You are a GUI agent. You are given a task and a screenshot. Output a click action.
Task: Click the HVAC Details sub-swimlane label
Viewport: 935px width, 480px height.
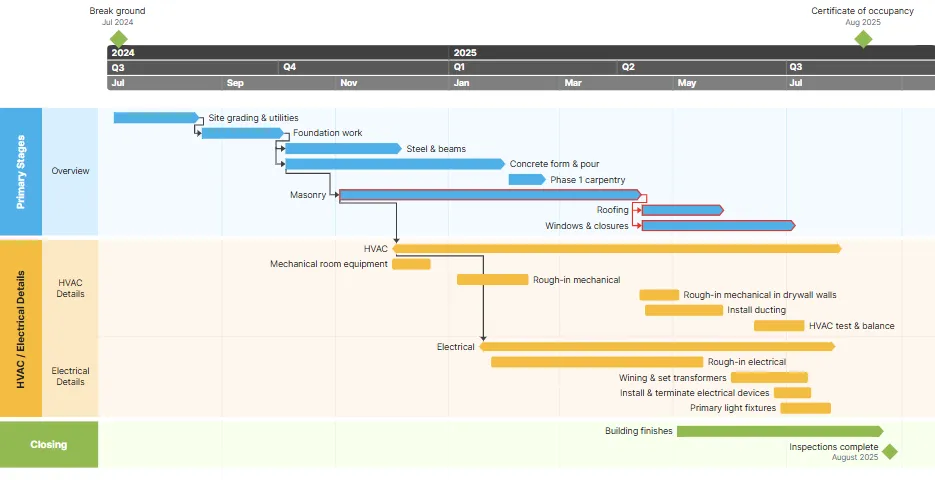coord(70,289)
